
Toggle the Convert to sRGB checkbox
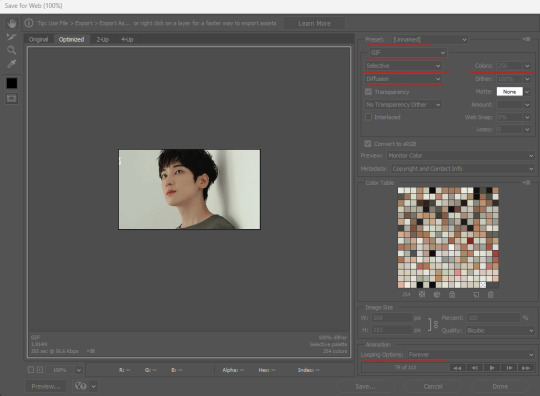368,144
